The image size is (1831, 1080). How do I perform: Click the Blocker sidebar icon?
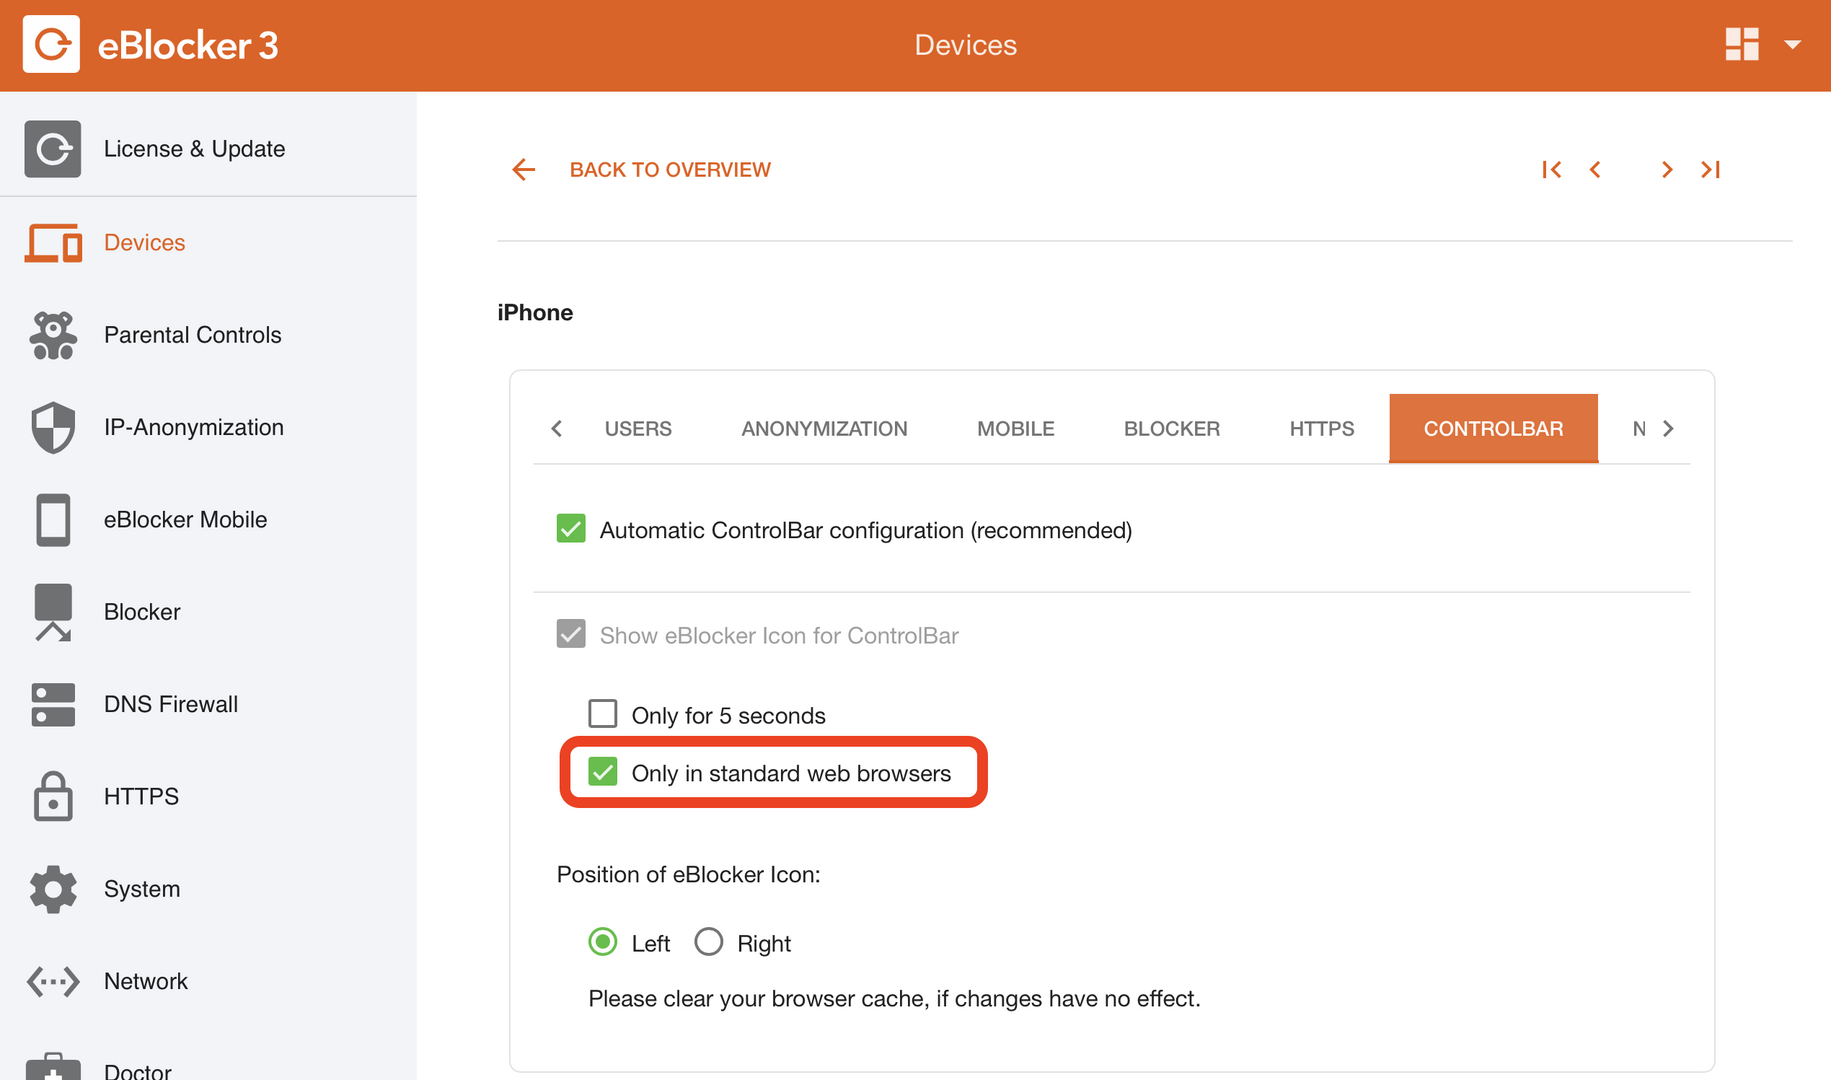coord(53,612)
